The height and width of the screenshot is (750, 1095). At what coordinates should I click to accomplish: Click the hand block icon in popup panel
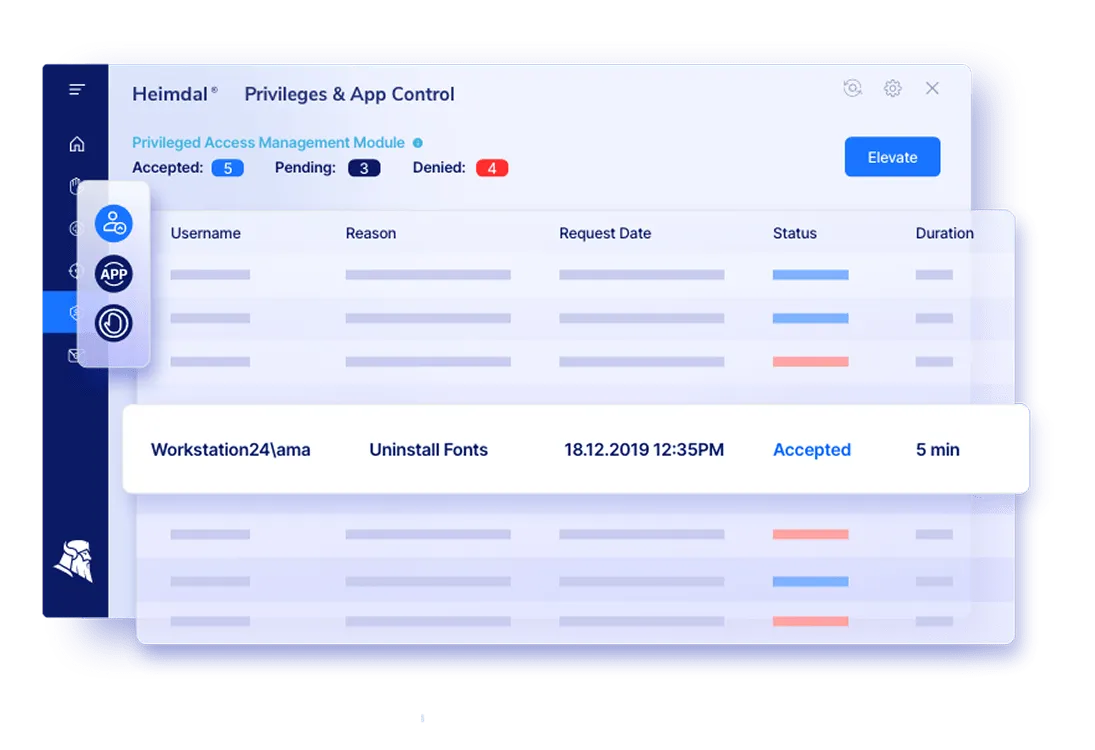click(x=114, y=323)
